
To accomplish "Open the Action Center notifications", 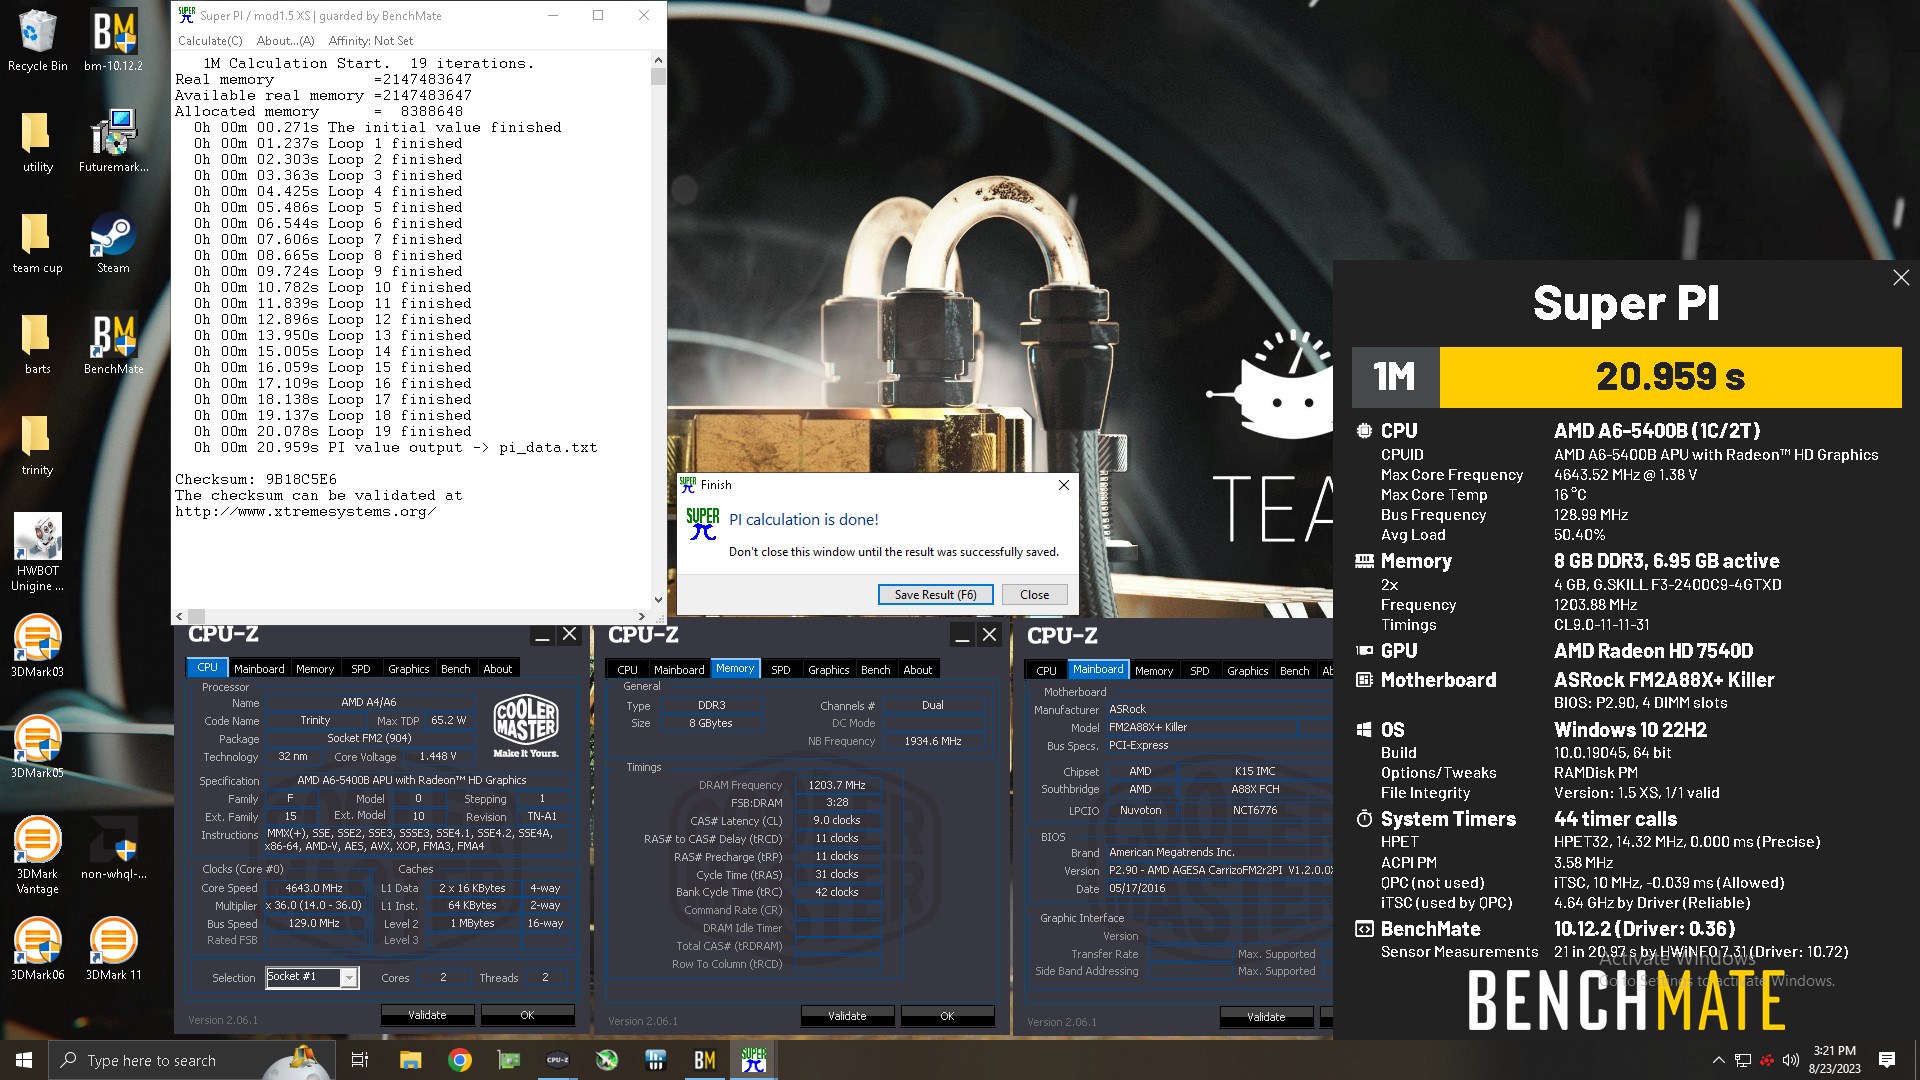I will click(1887, 1060).
